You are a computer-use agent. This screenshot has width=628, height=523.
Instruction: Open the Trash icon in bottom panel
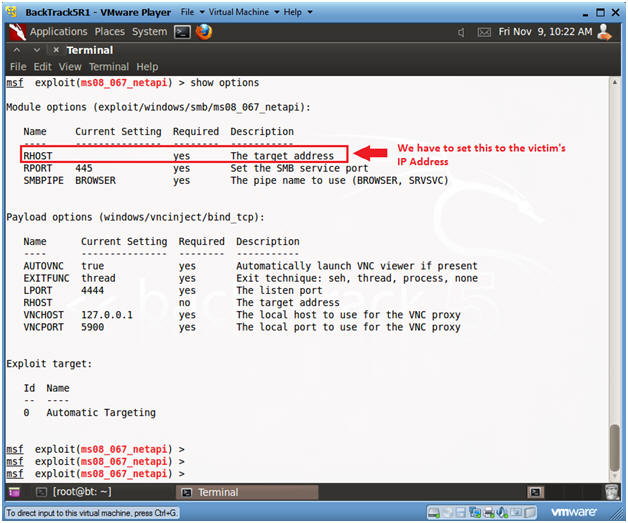(612, 492)
